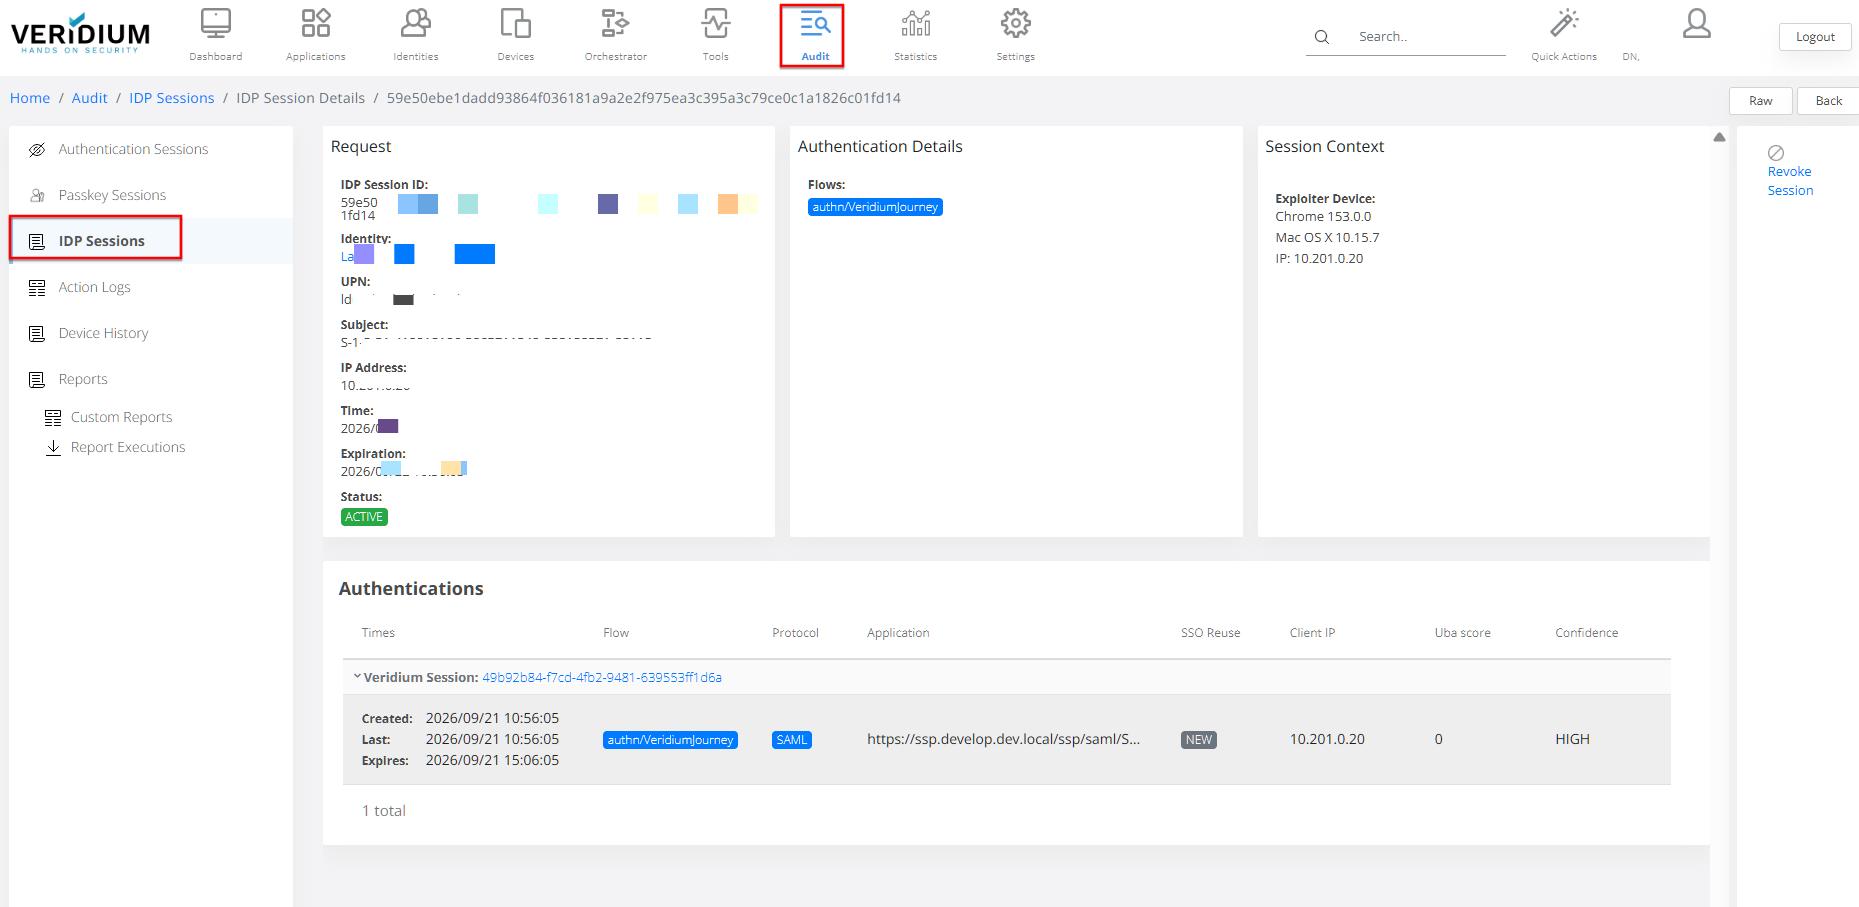The image size is (1859, 907).
Task: Click the Passkey Sessions icon
Action: click(37, 196)
